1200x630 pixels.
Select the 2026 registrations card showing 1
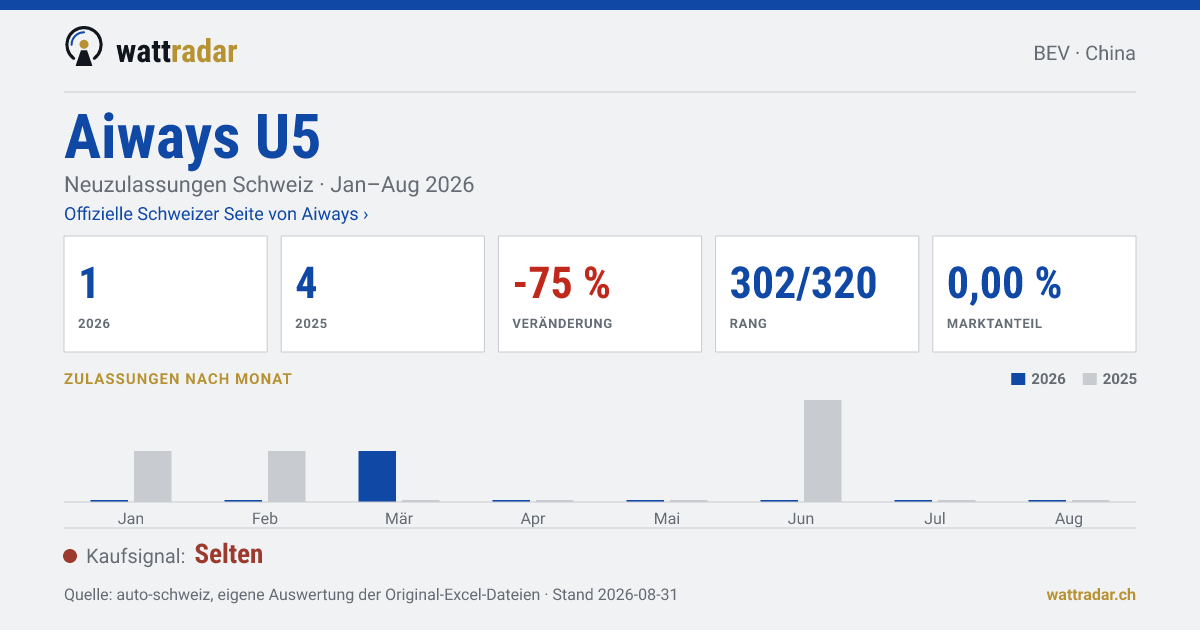tap(166, 294)
